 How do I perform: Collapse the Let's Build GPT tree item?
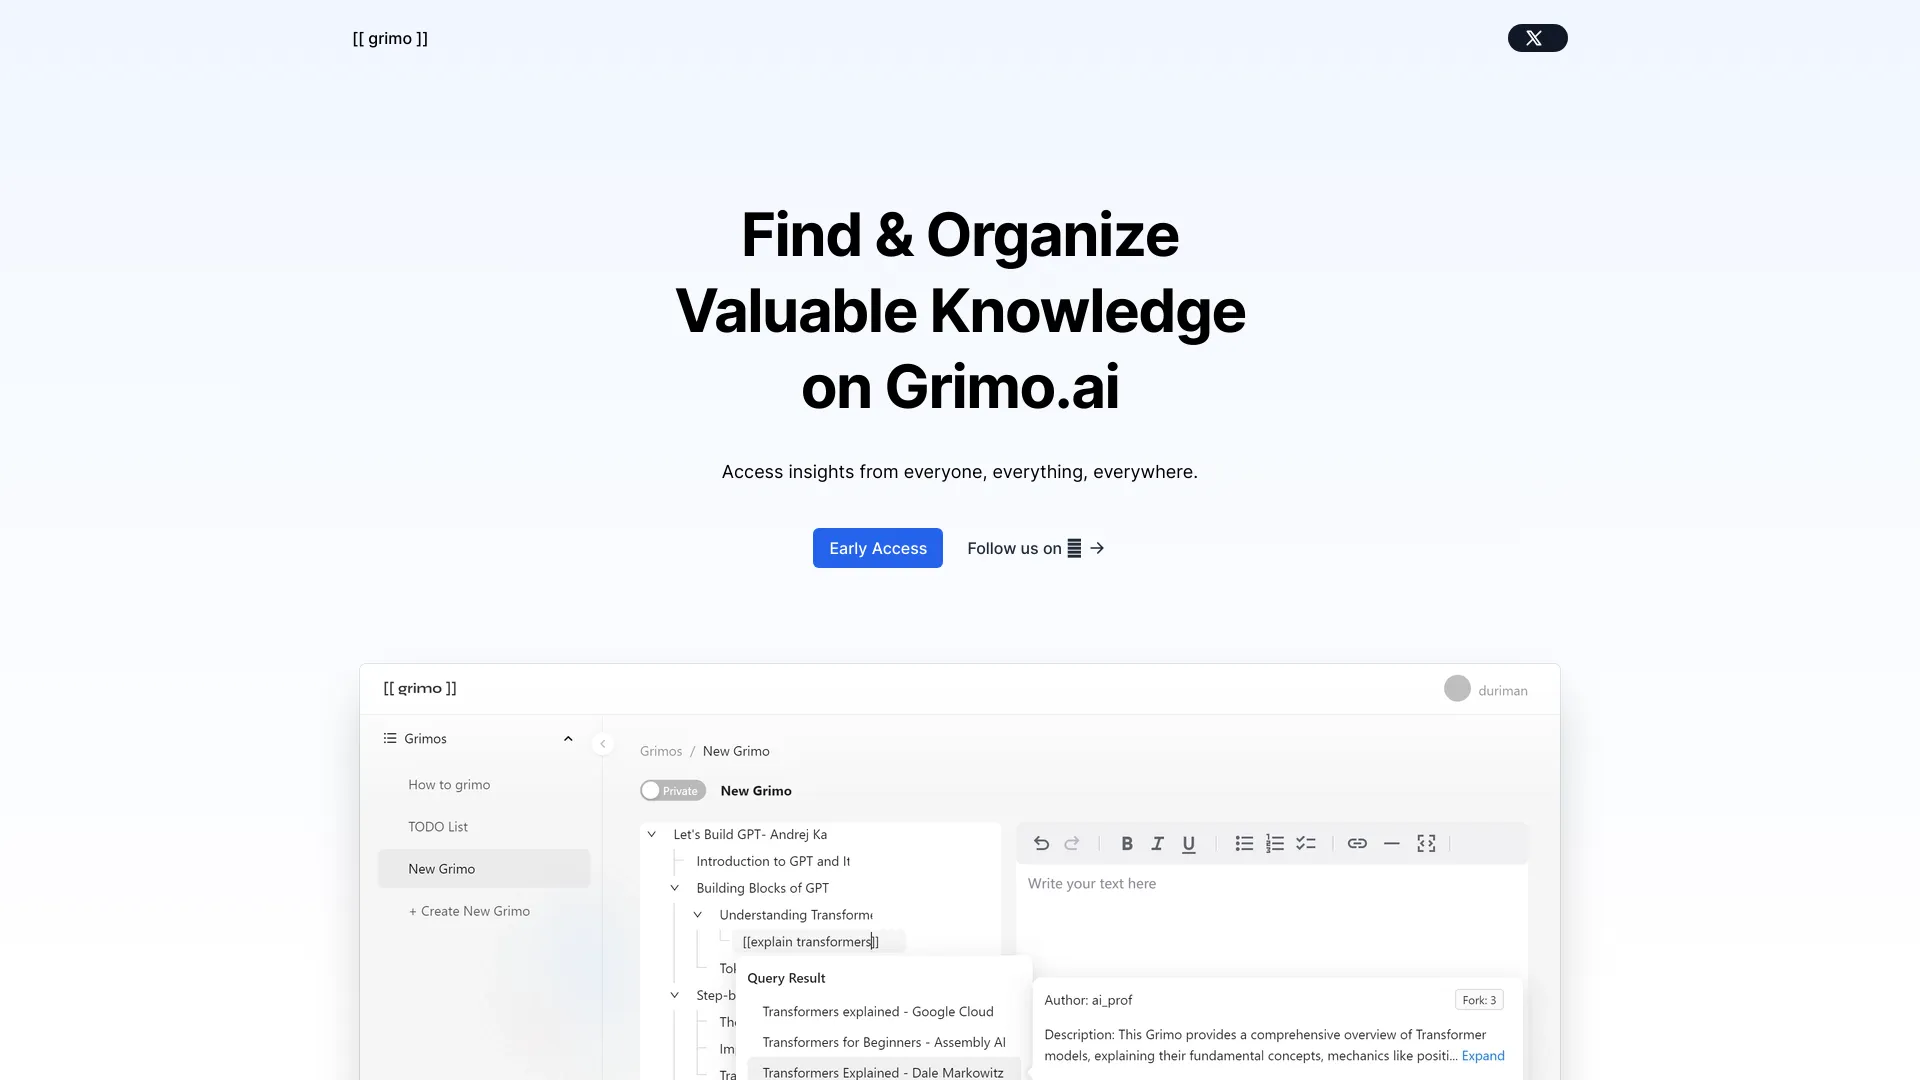[651, 833]
